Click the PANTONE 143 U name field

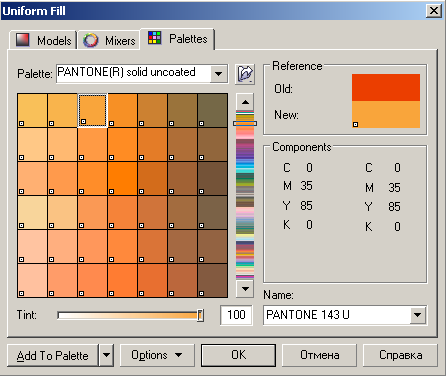pyautogui.click(x=337, y=315)
